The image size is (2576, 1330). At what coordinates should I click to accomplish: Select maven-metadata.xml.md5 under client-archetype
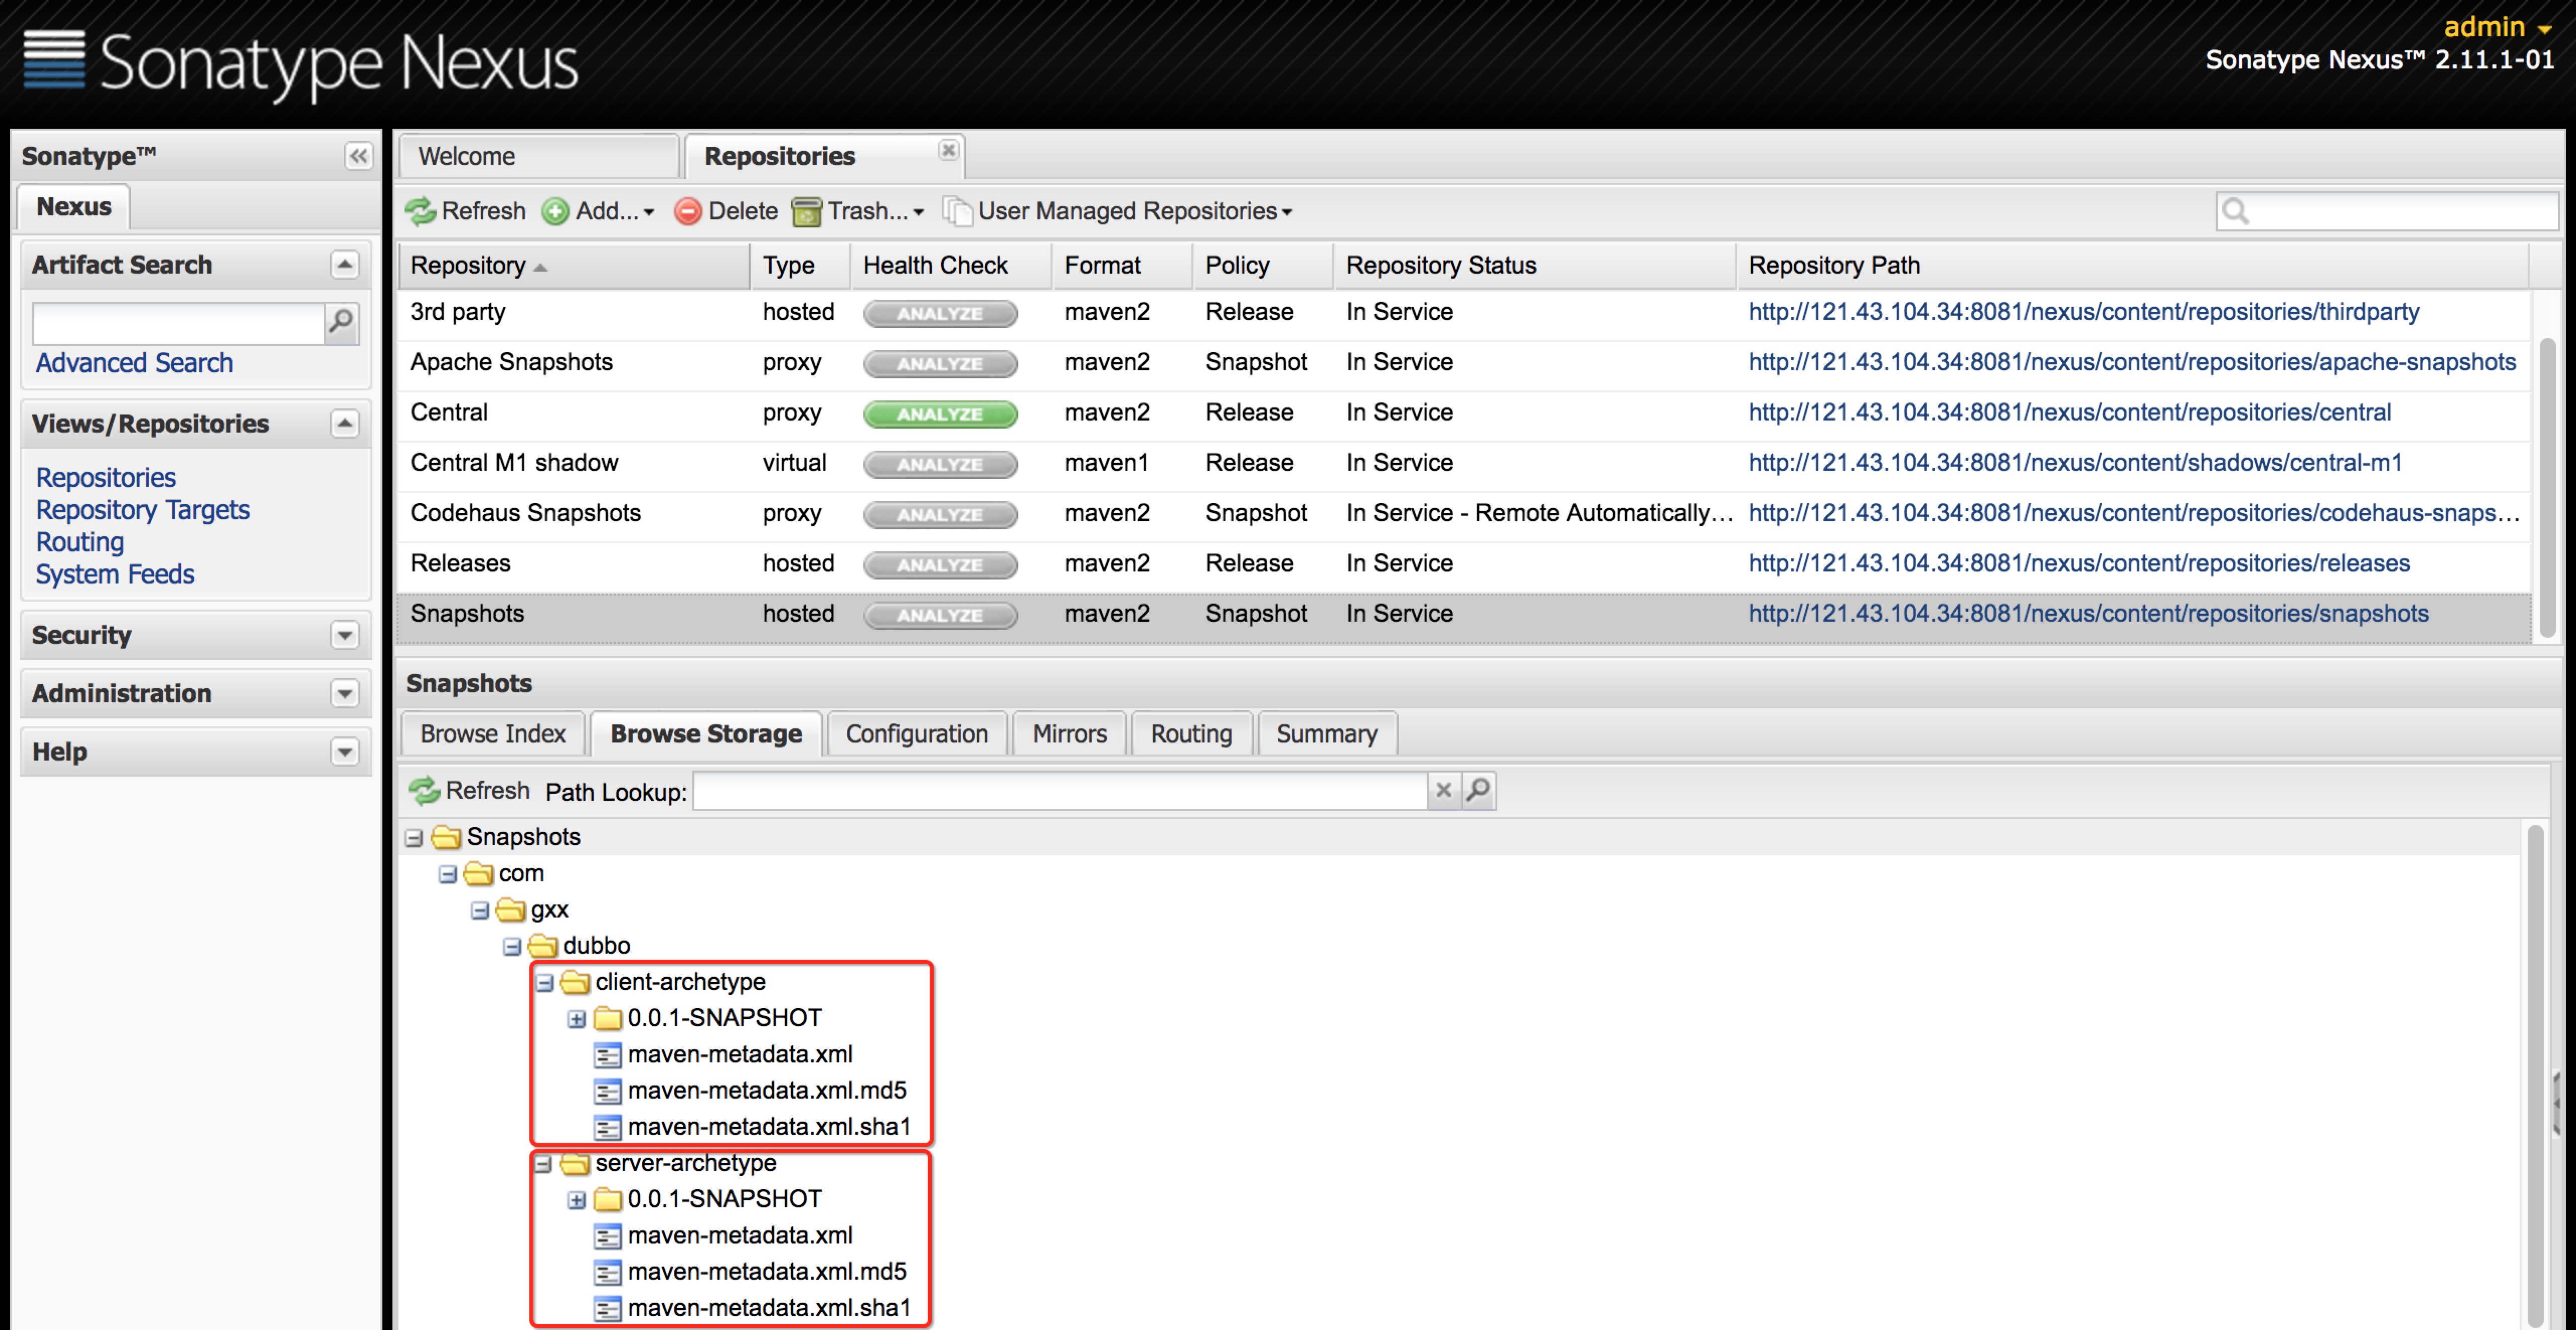(766, 1090)
